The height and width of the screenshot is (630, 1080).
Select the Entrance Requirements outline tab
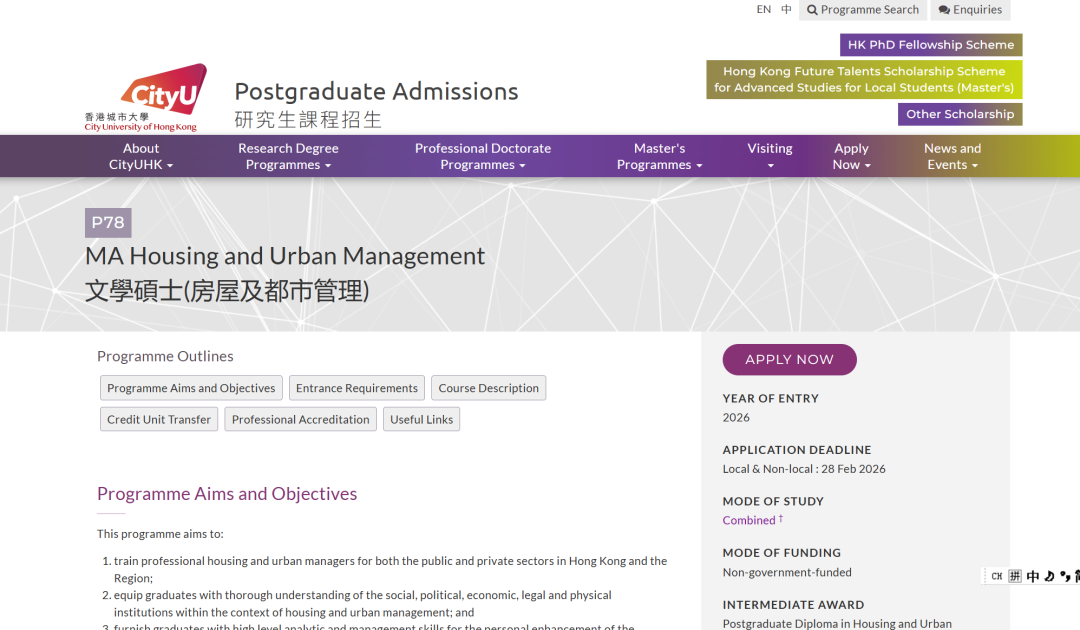[x=356, y=387]
